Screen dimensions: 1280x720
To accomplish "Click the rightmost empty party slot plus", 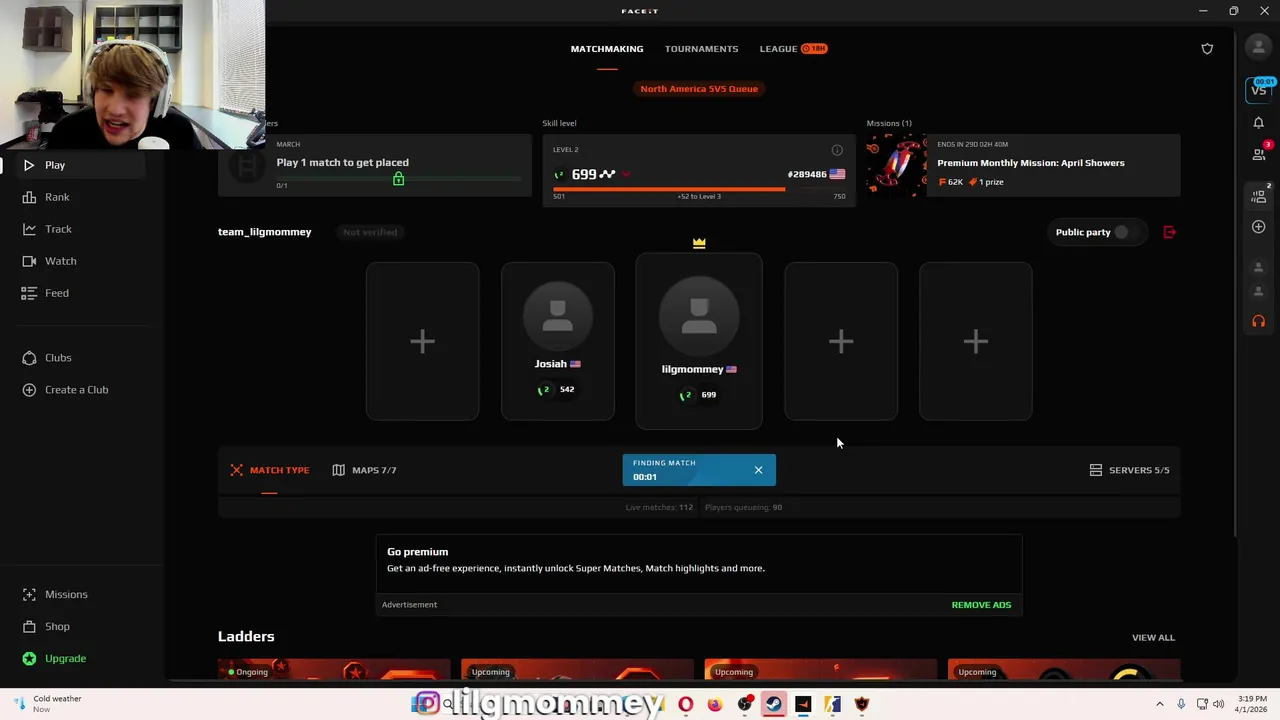I will tap(975, 341).
